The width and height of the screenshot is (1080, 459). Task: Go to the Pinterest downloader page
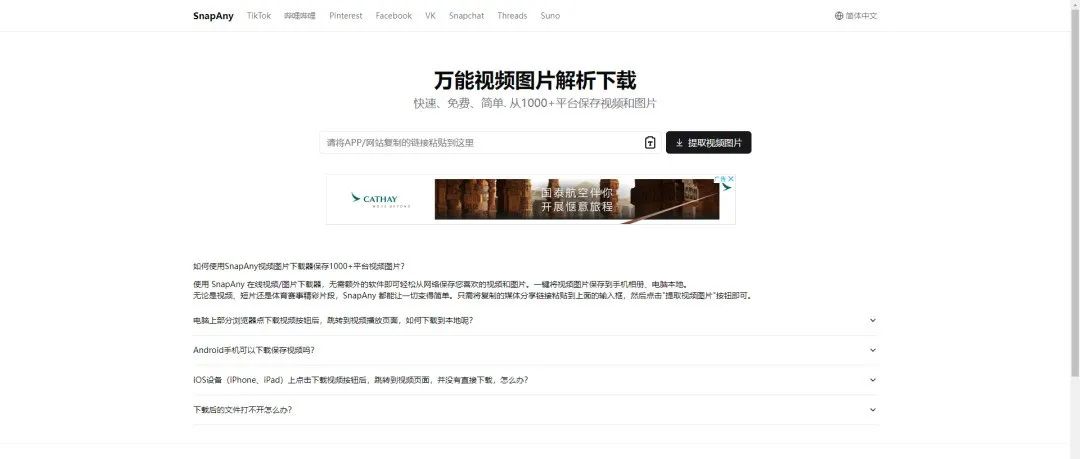(346, 16)
